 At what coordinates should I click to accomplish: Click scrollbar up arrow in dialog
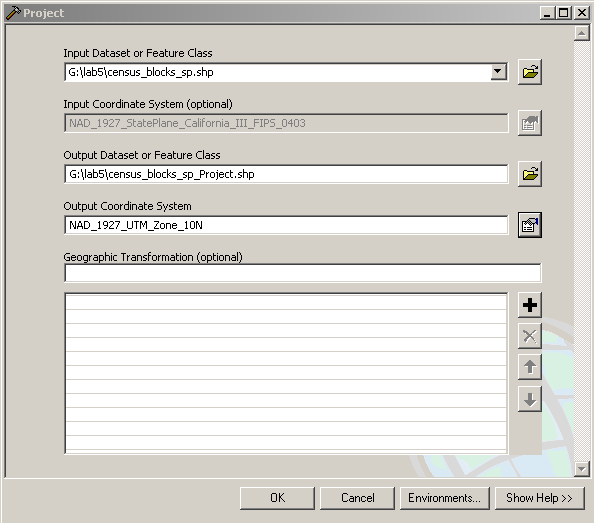pyautogui.click(x=581, y=33)
